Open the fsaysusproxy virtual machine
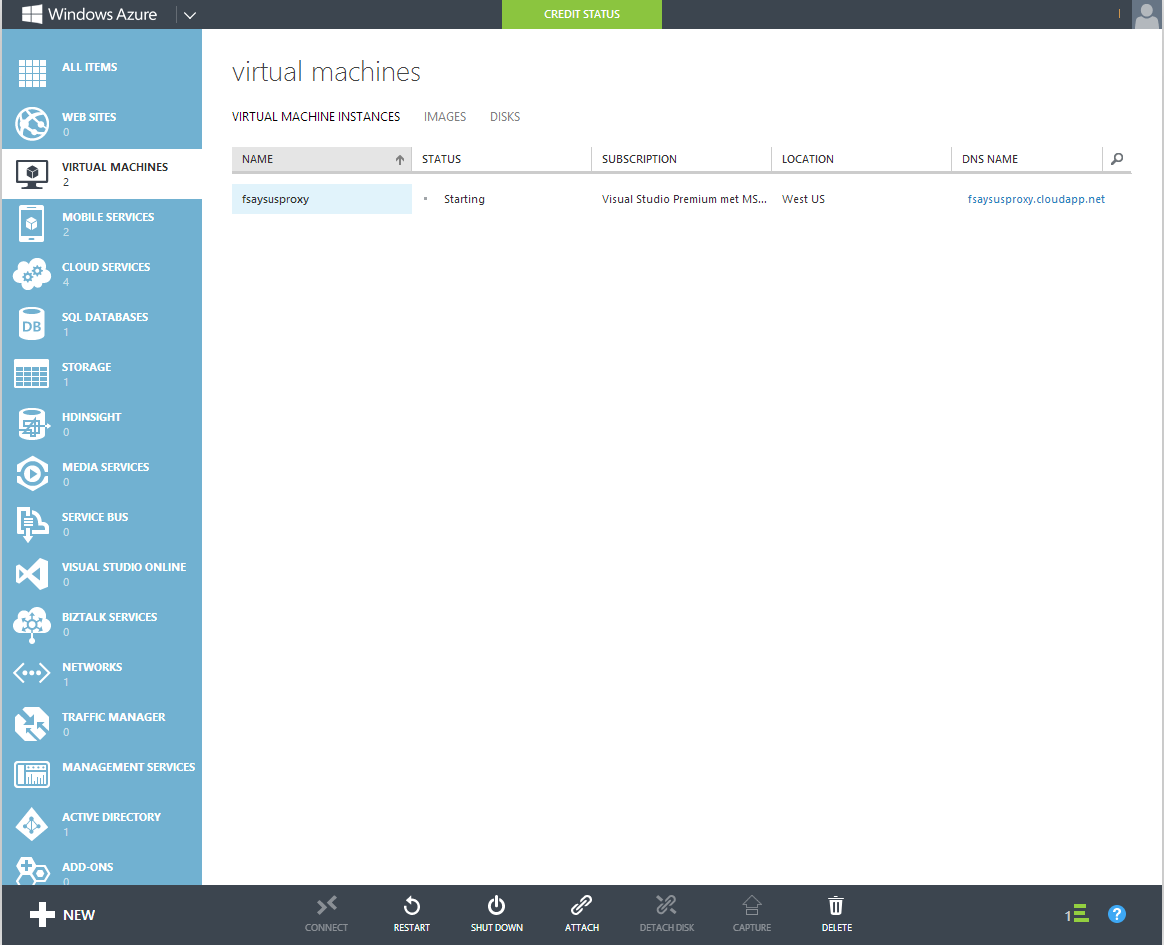1164x945 pixels. (x=275, y=199)
